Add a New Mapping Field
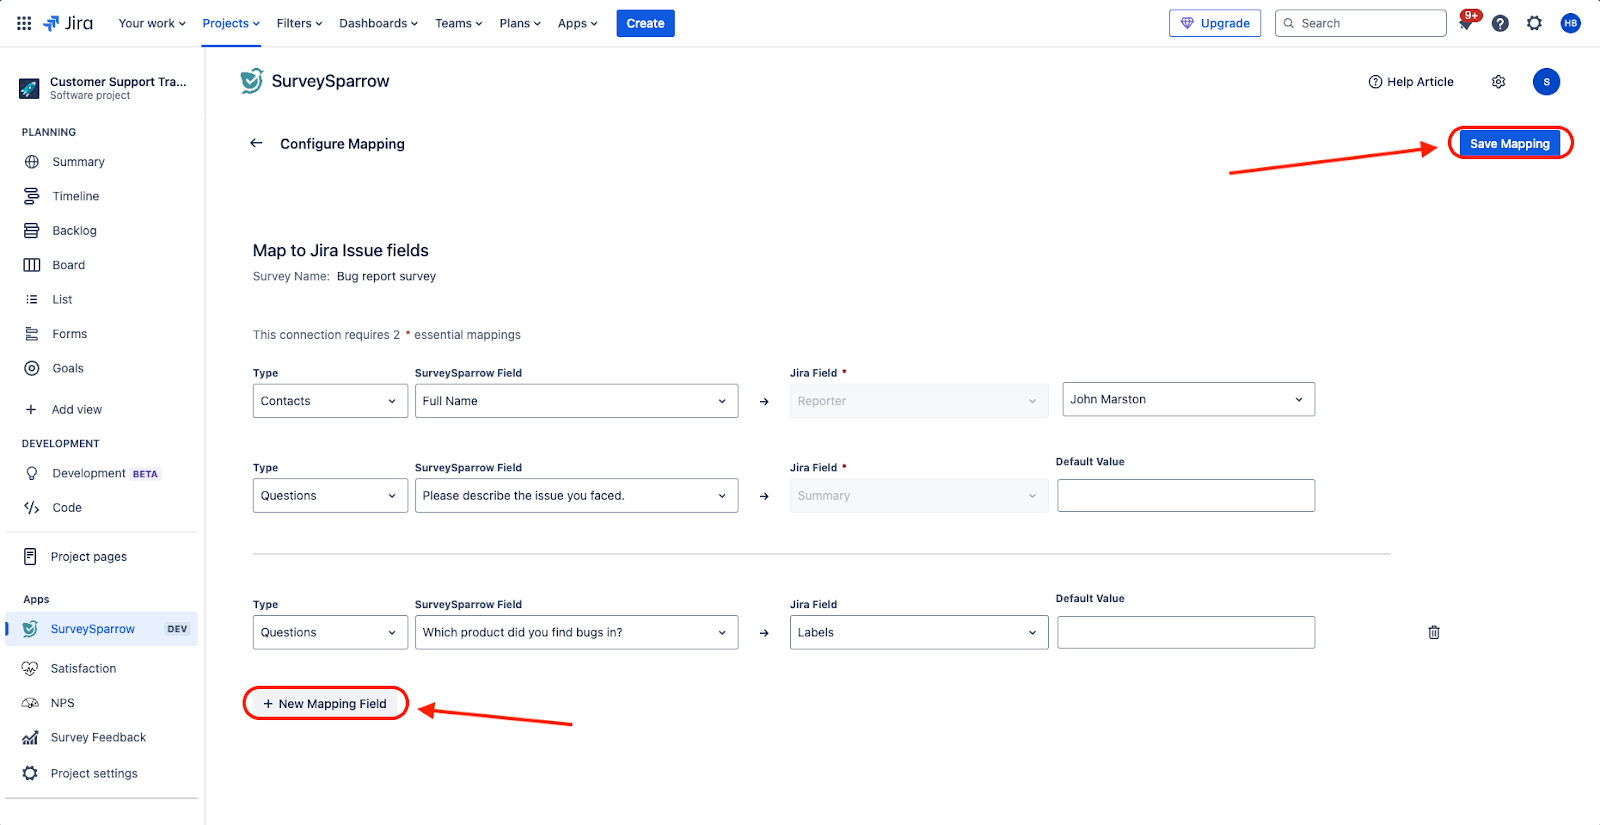The height and width of the screenshot is (825, 1600). tap(326, 704)
